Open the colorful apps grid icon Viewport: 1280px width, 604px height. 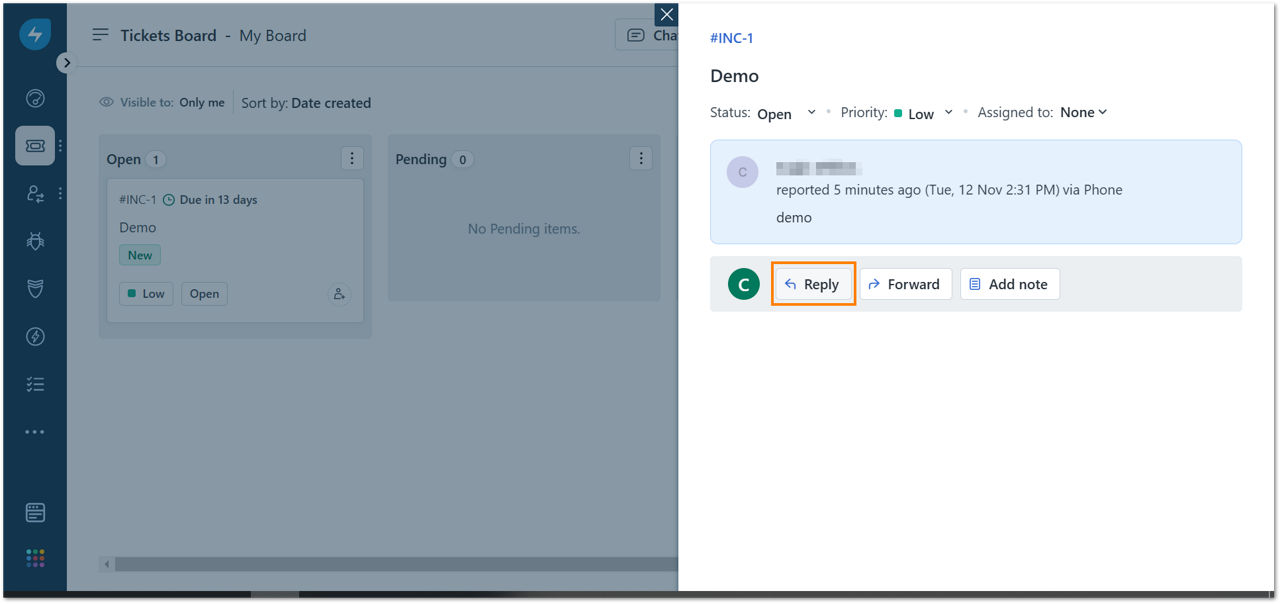point(35,558)
